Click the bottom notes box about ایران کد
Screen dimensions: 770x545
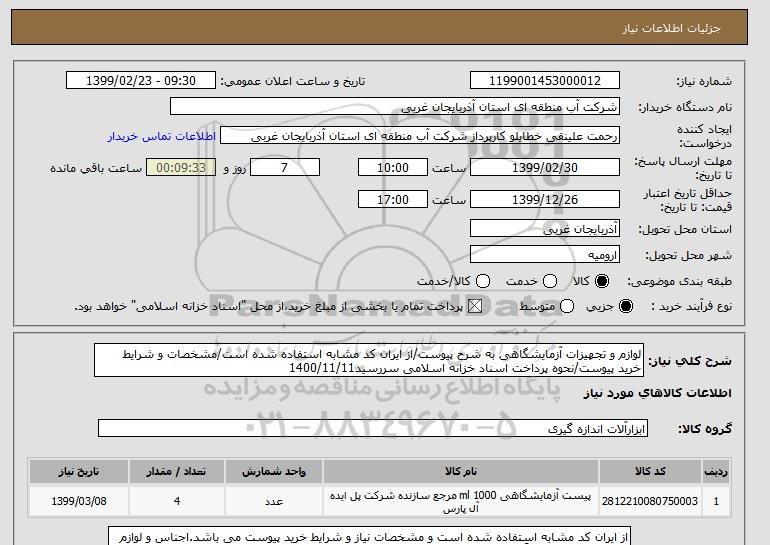click(x=369, y=536)
